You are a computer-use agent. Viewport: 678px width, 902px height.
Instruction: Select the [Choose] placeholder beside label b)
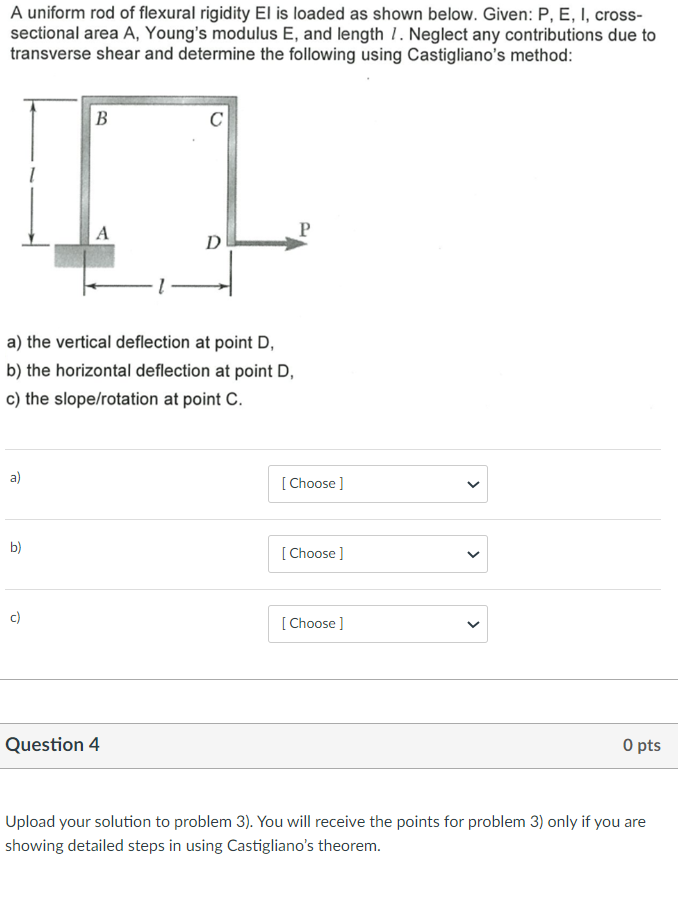[x=312, y=553]
